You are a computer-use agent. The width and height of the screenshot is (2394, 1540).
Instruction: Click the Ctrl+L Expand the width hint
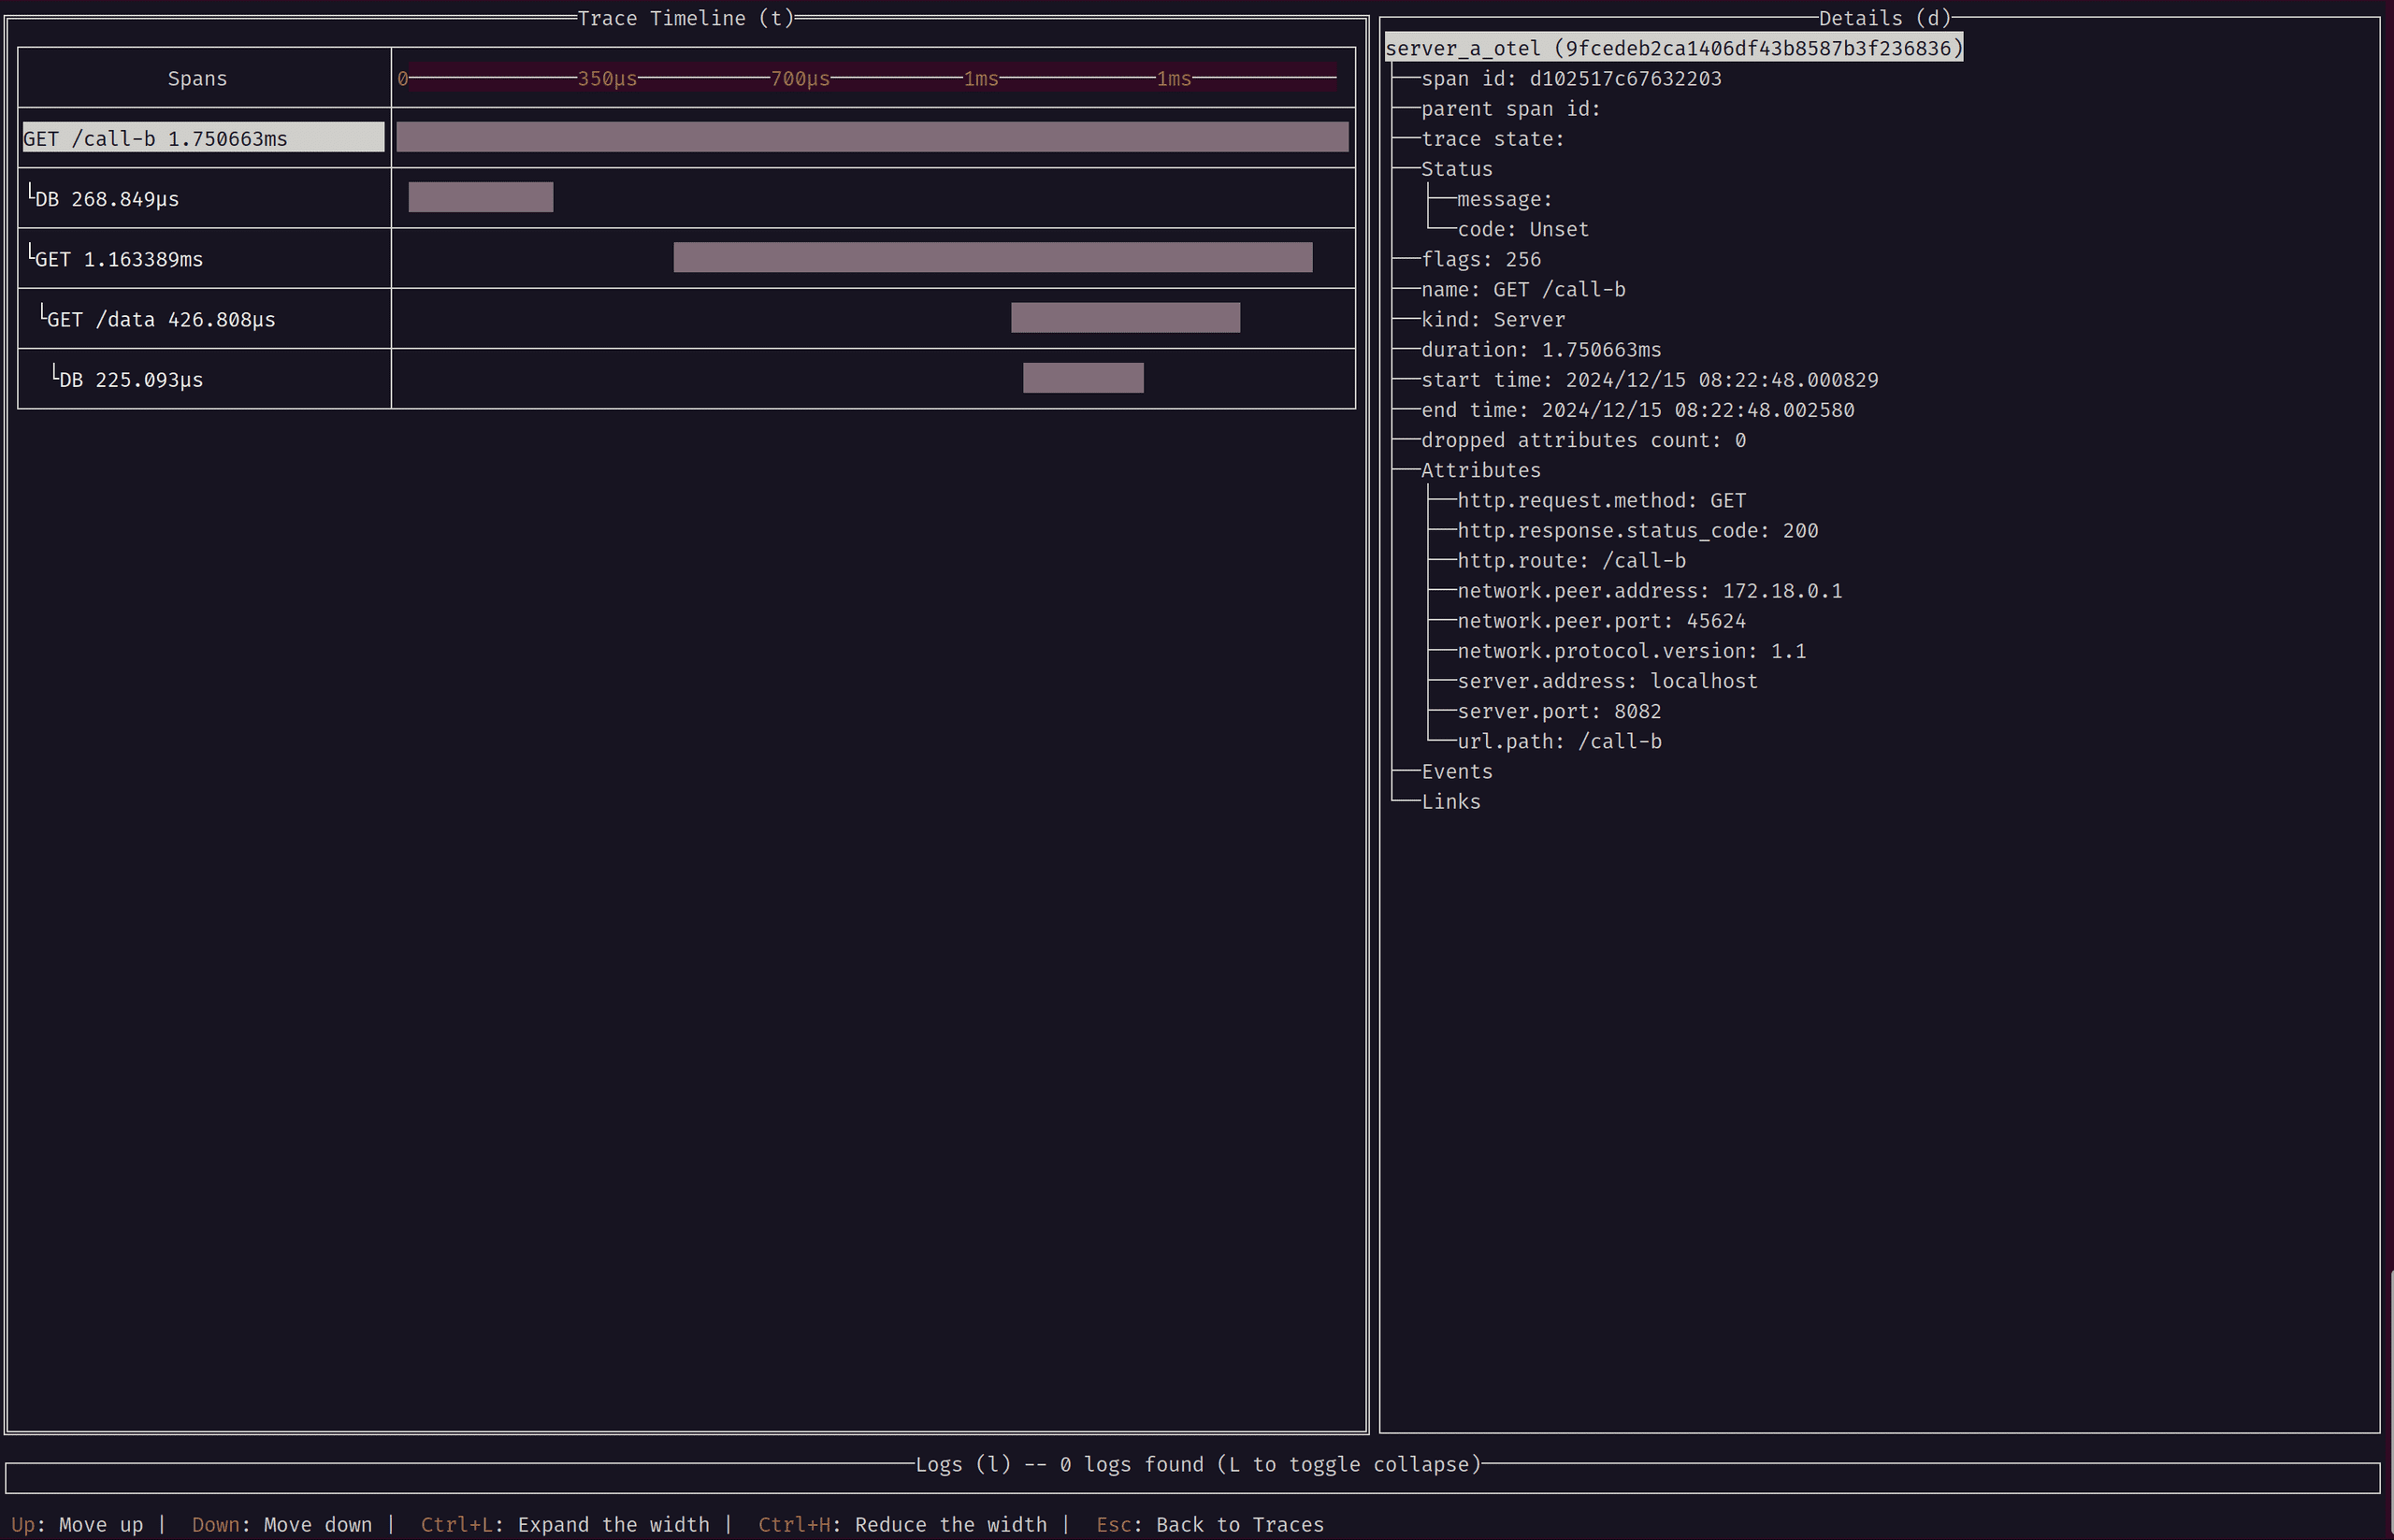[x=564, y=1524]
